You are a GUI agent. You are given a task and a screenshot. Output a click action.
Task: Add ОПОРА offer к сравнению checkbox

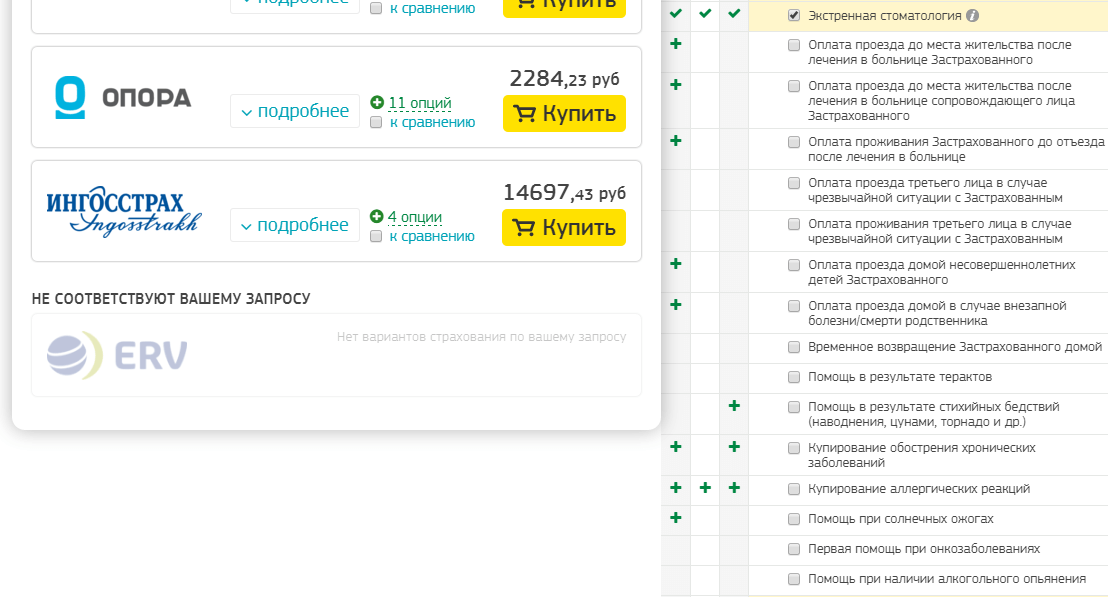[376, 122]
